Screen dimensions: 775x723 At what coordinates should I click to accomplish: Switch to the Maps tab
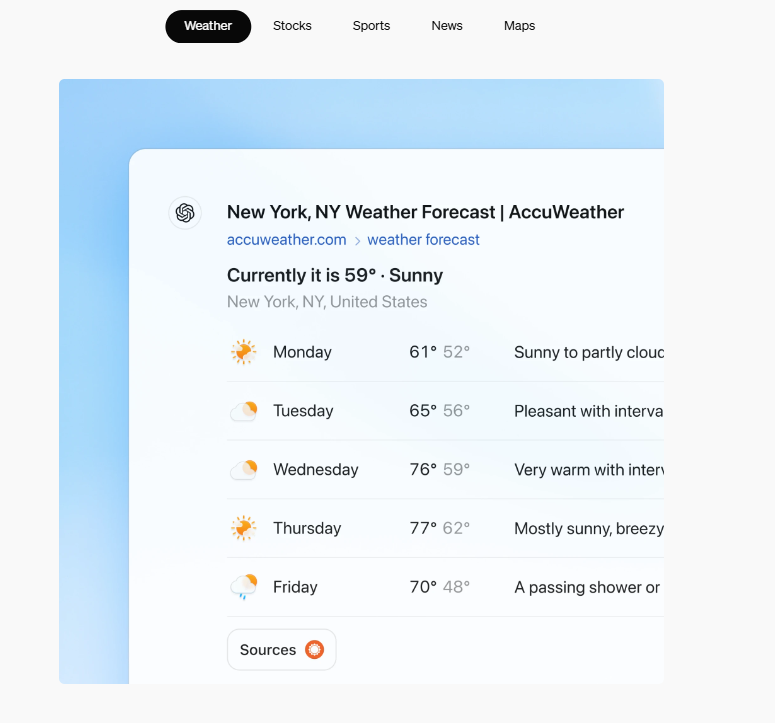[x=519, y=26]
